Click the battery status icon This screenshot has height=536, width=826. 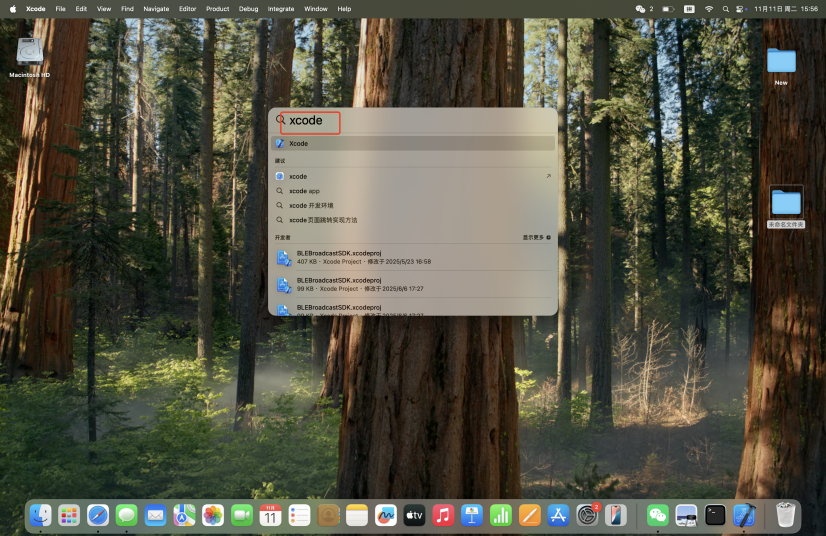(x=668, y=9)
